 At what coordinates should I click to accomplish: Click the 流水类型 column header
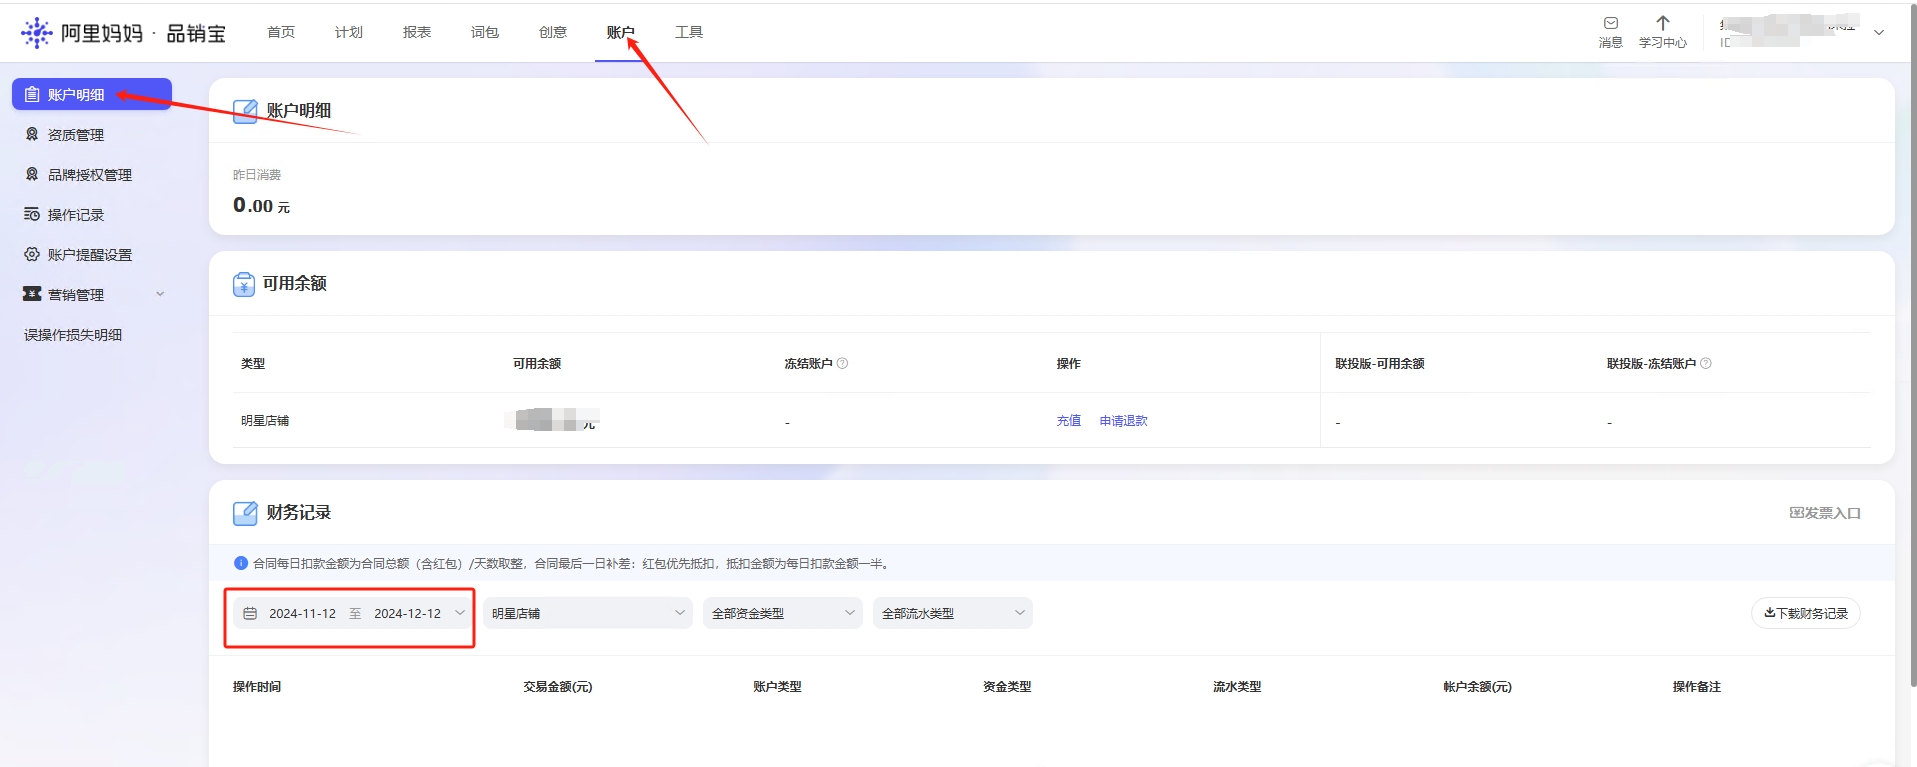point(1237,687)
